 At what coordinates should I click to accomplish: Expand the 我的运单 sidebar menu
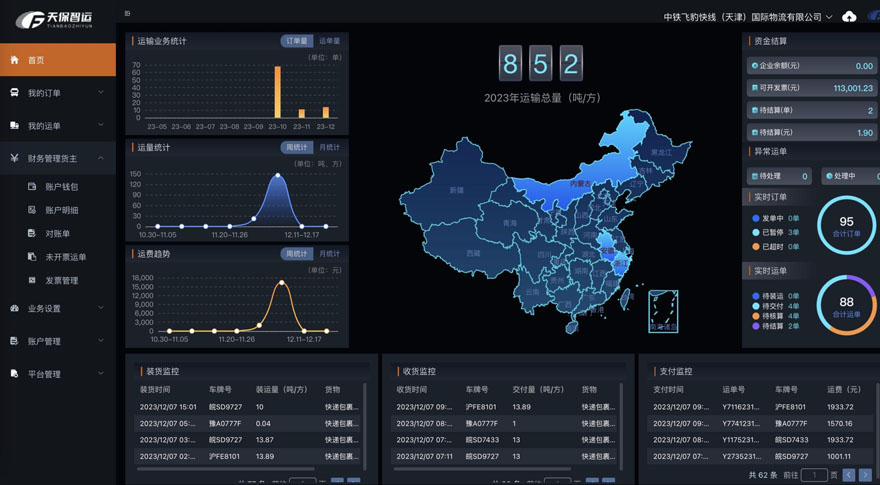(x=58, y=126)
